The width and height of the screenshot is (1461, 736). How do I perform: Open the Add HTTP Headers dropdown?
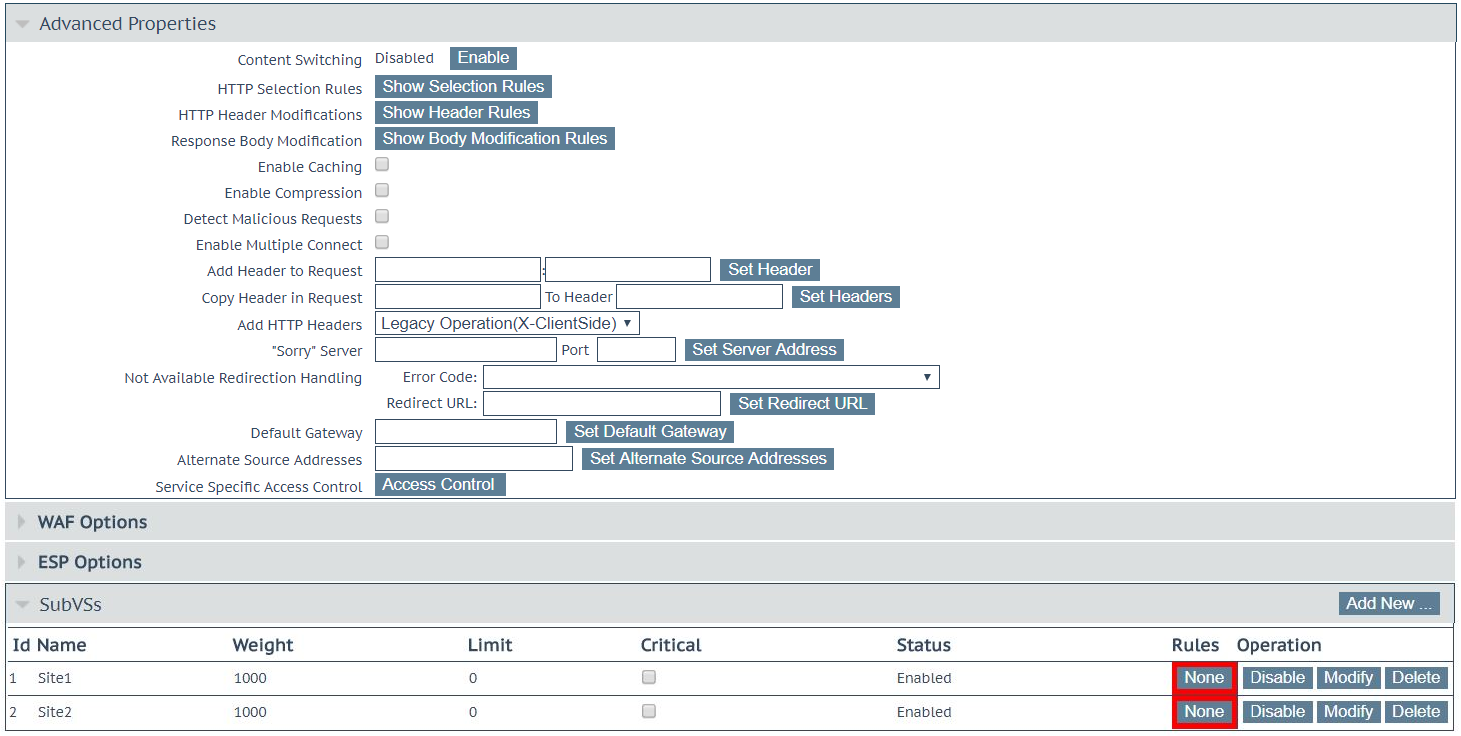tap(507, 323)
